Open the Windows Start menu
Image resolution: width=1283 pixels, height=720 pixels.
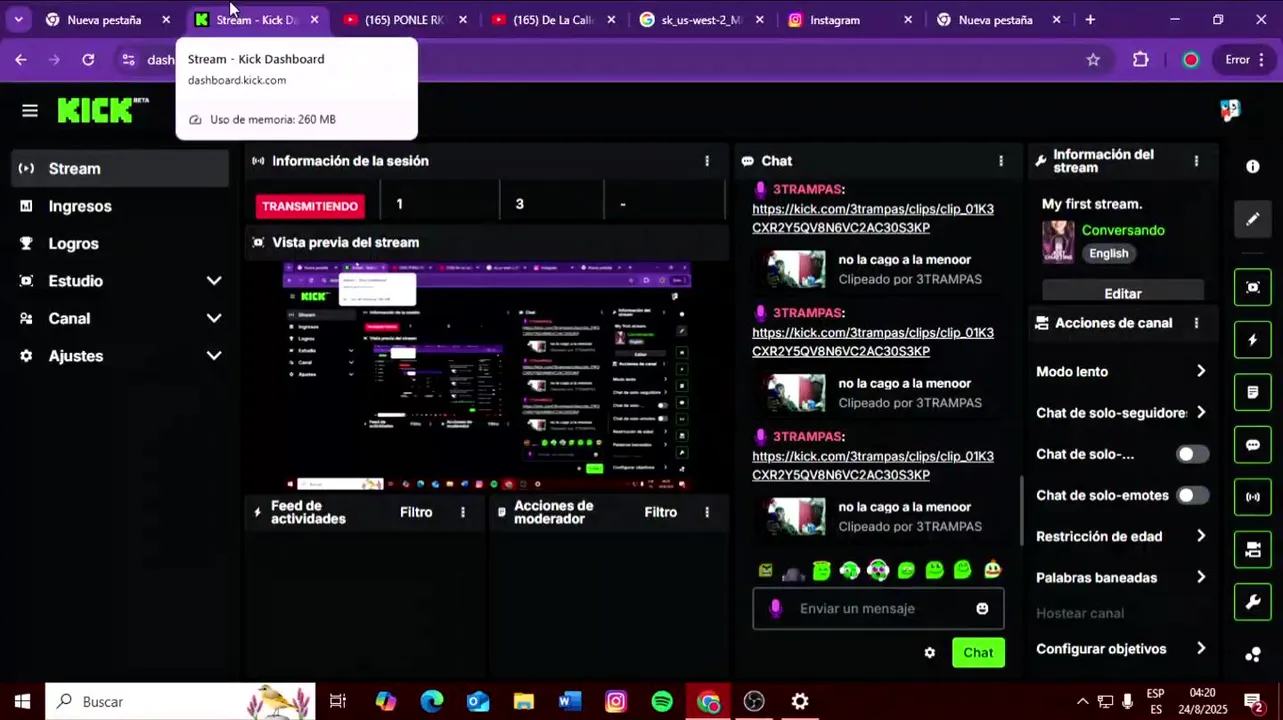(22, 702)
